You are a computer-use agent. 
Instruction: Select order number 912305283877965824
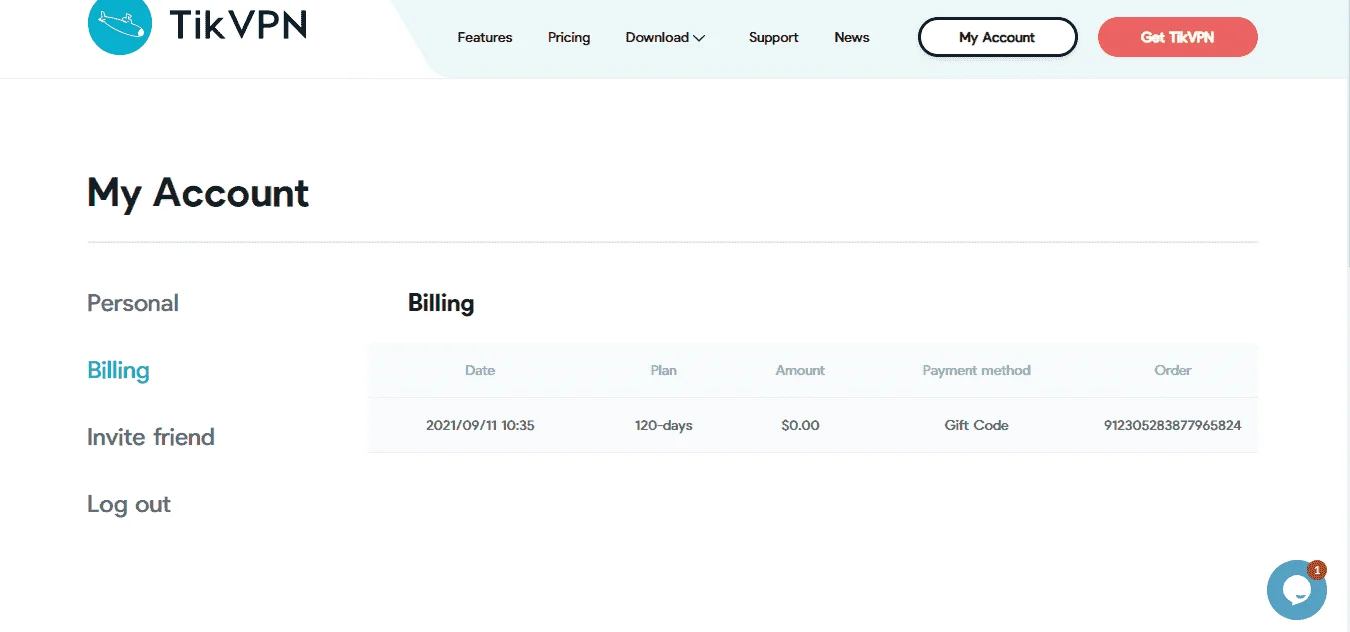click(x=1173, y=425)
